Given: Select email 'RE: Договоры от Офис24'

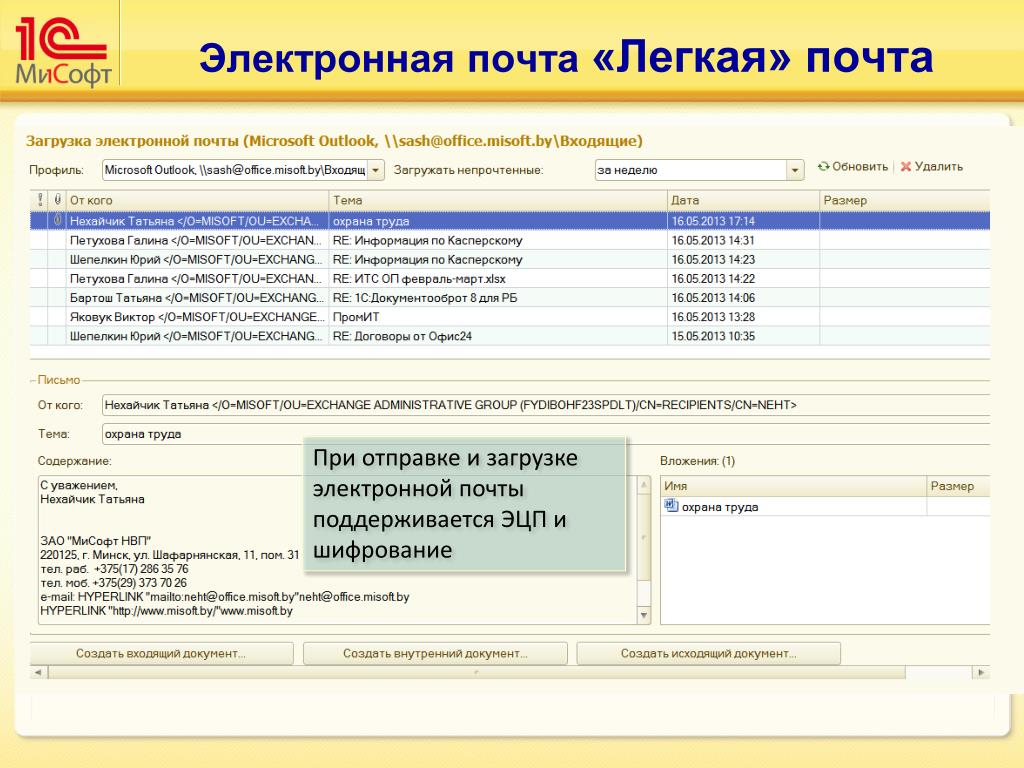Looking at the screenshot, I should pos(509,336).
